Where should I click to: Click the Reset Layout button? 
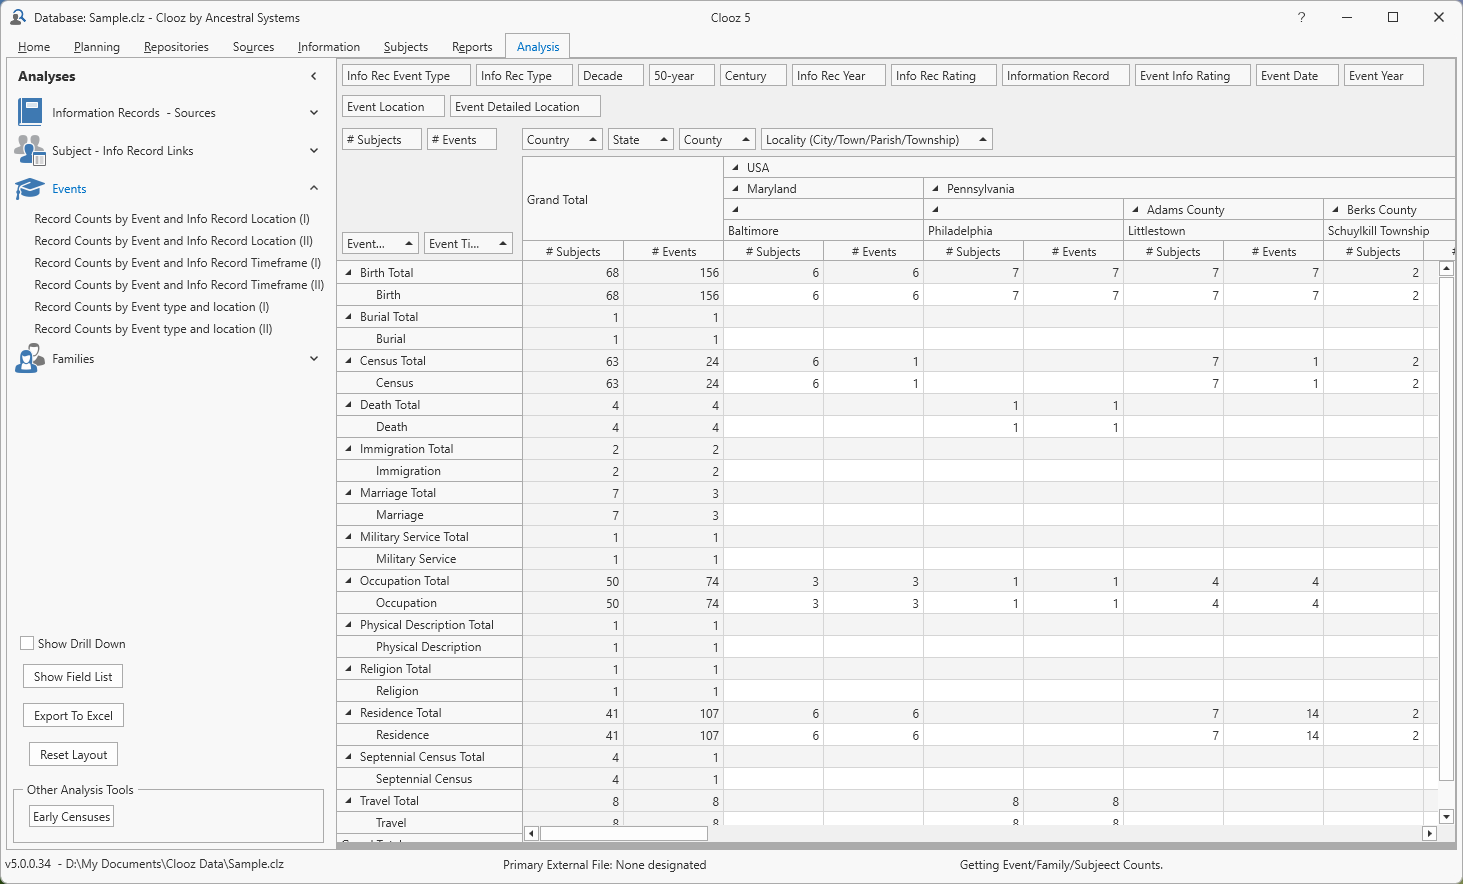coord(74,754)
